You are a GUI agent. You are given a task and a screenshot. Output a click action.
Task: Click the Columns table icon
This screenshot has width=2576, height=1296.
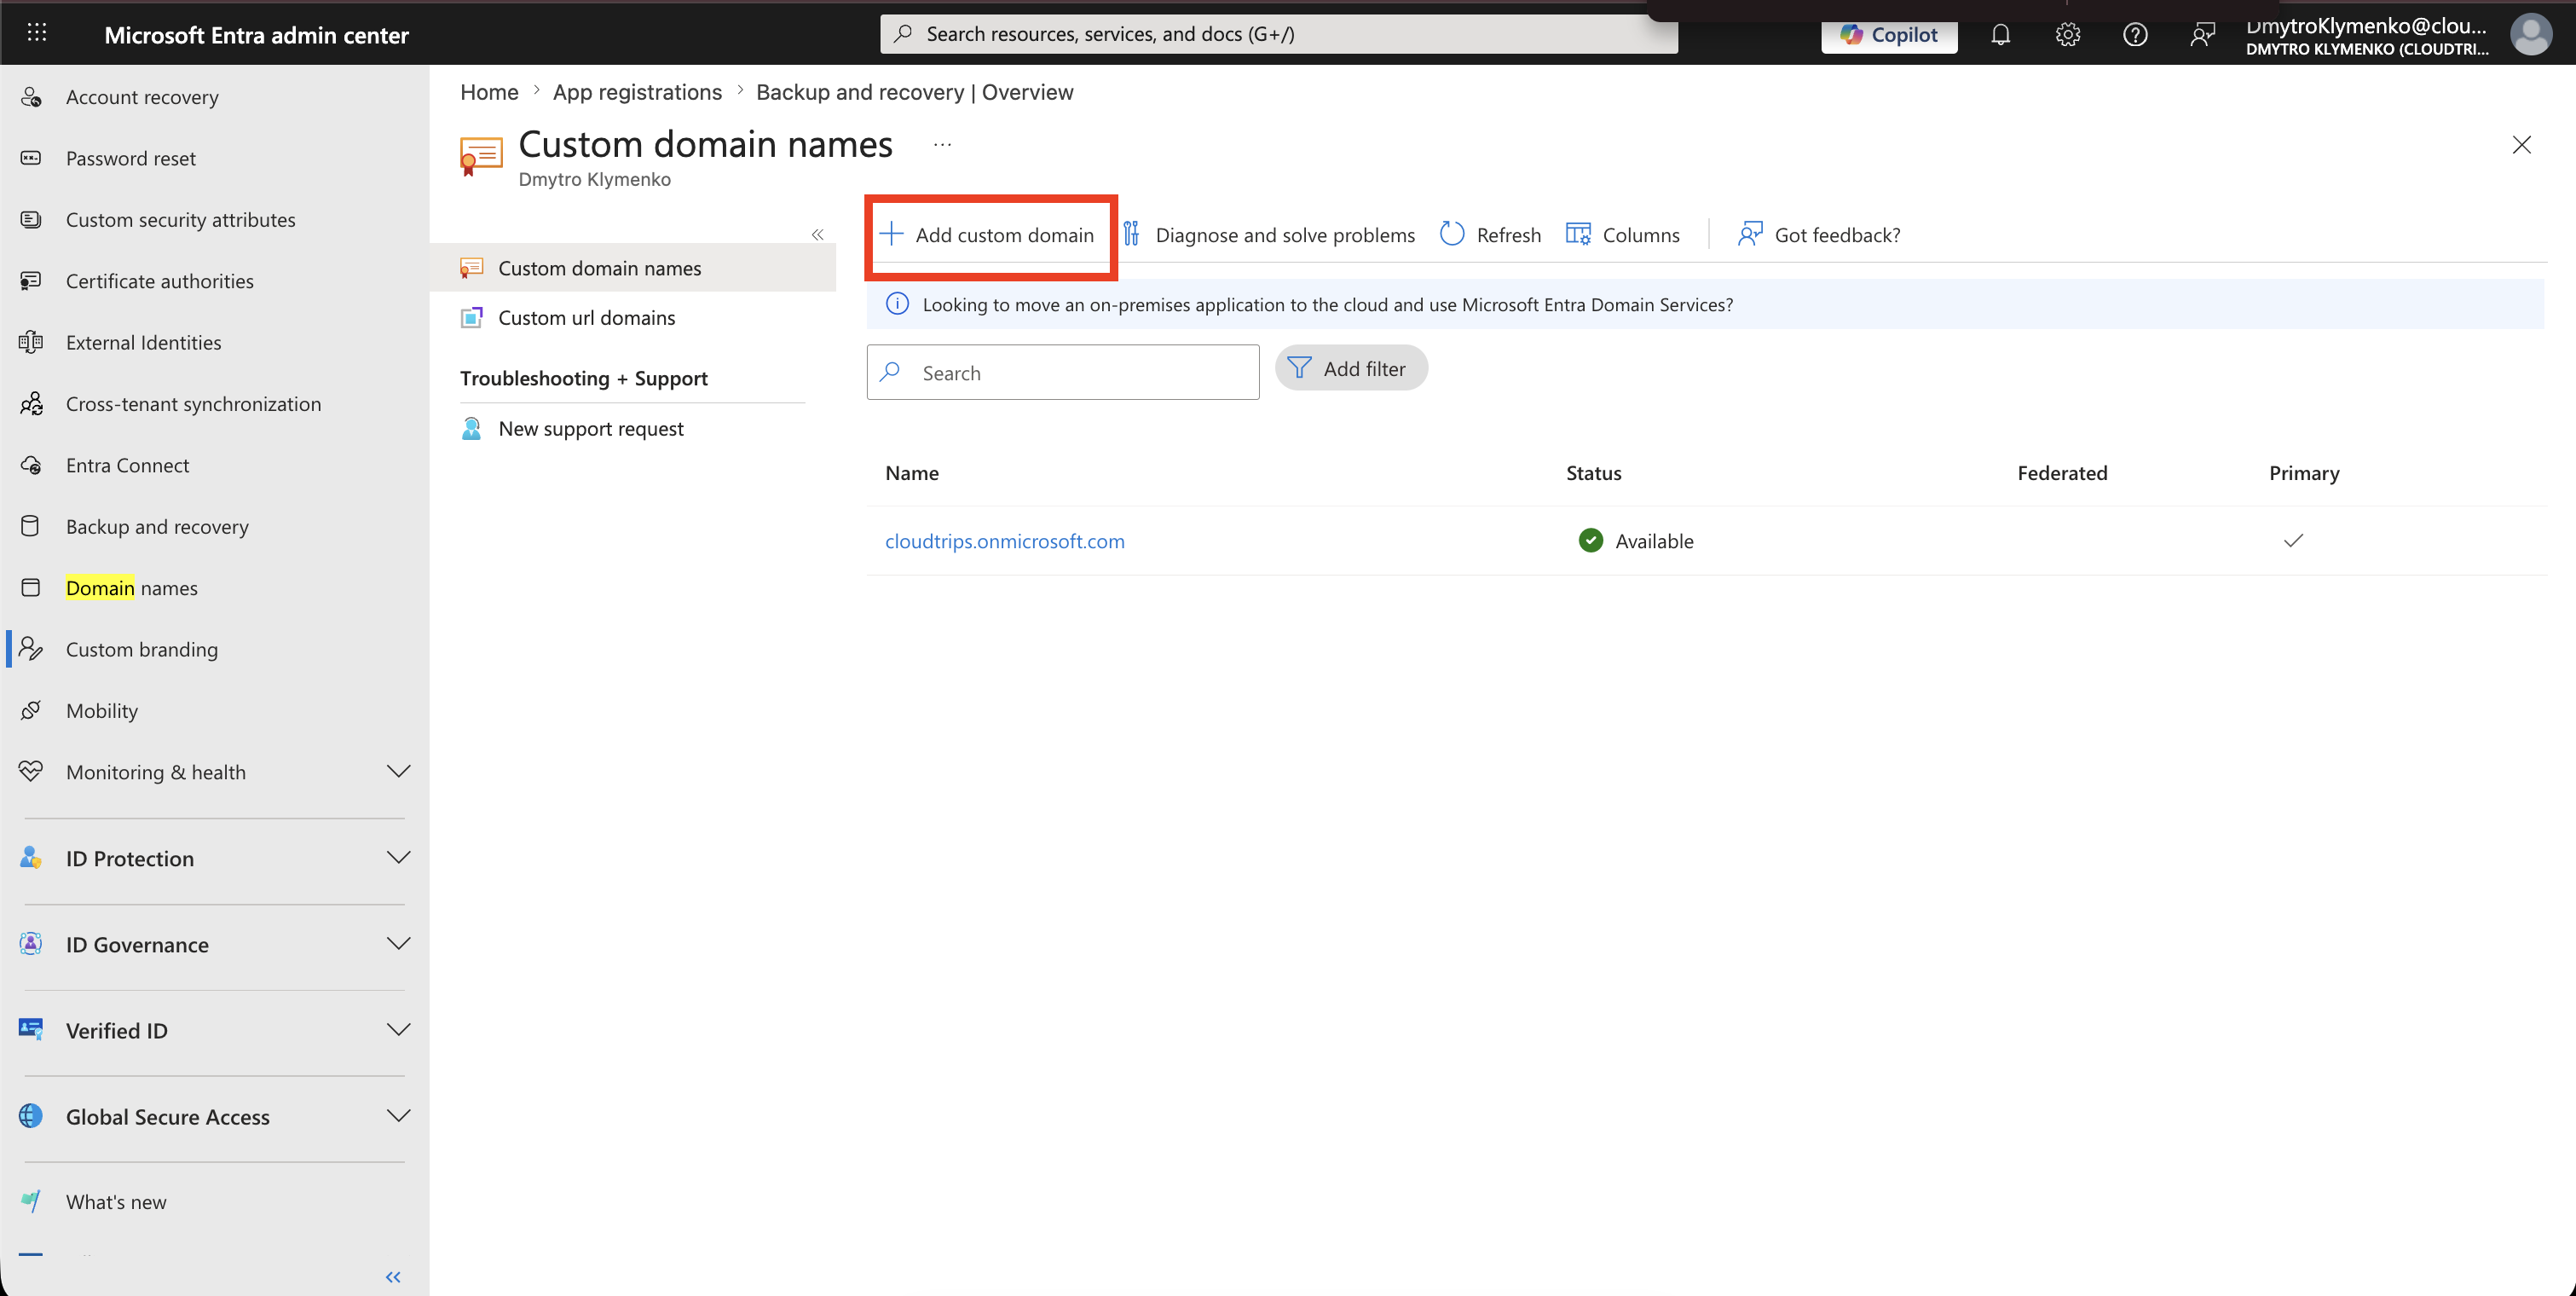point(1578,234)
